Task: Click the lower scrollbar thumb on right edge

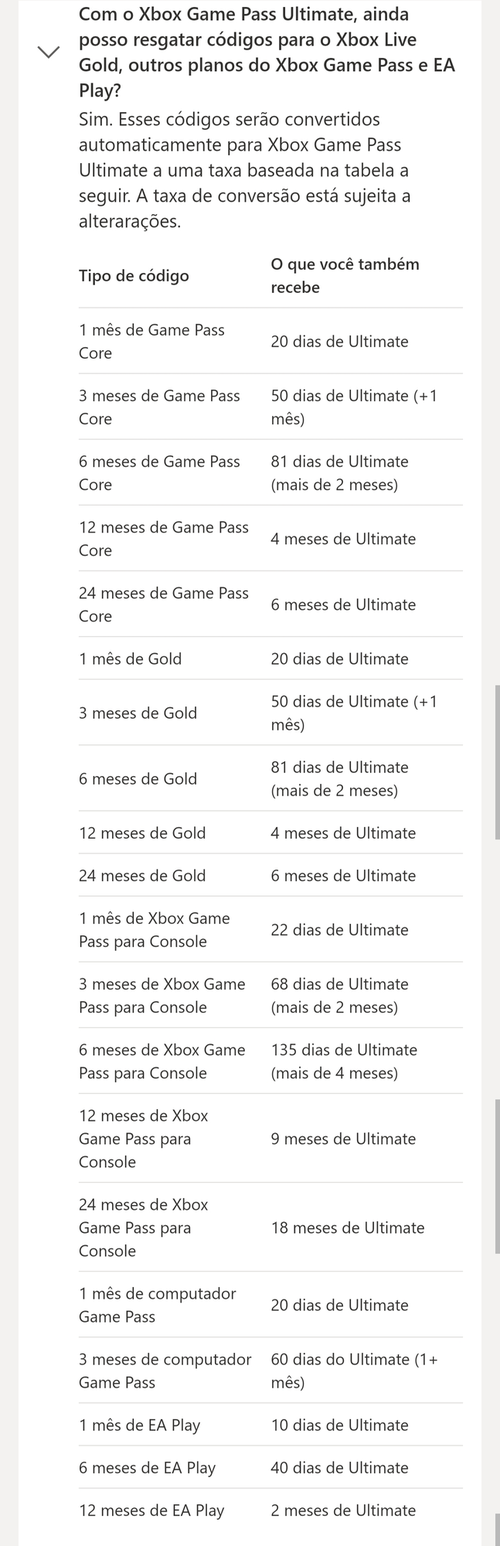Action: [x=497, y=1177]
